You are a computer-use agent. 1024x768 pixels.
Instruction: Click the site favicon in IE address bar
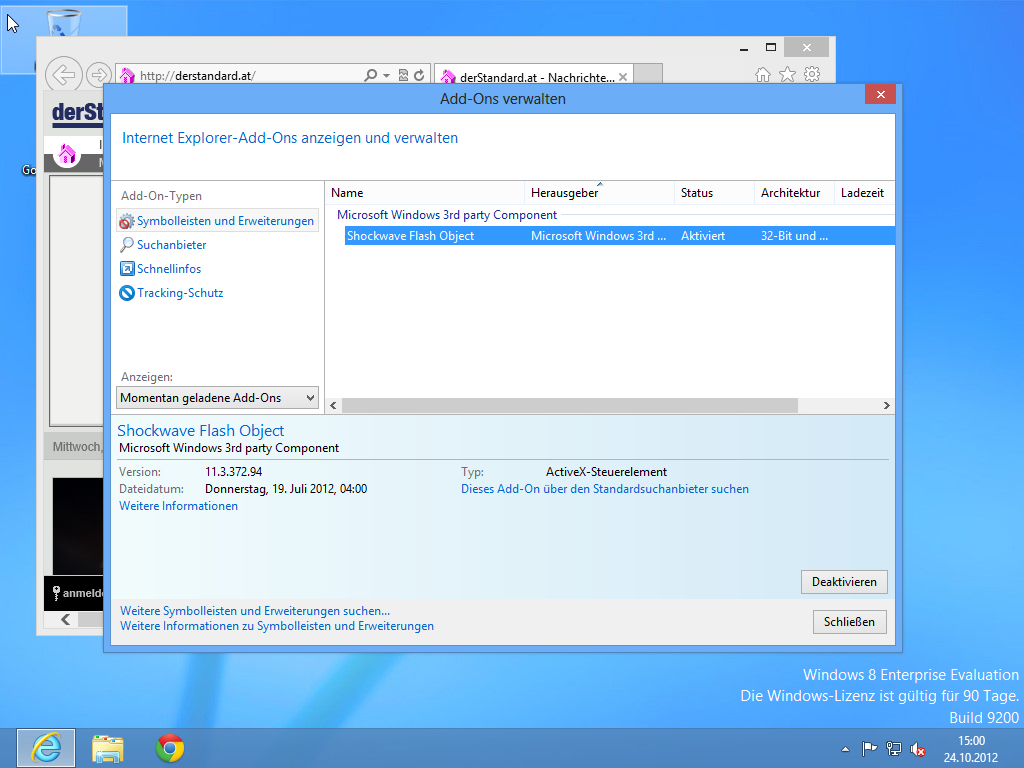[127, 76]
